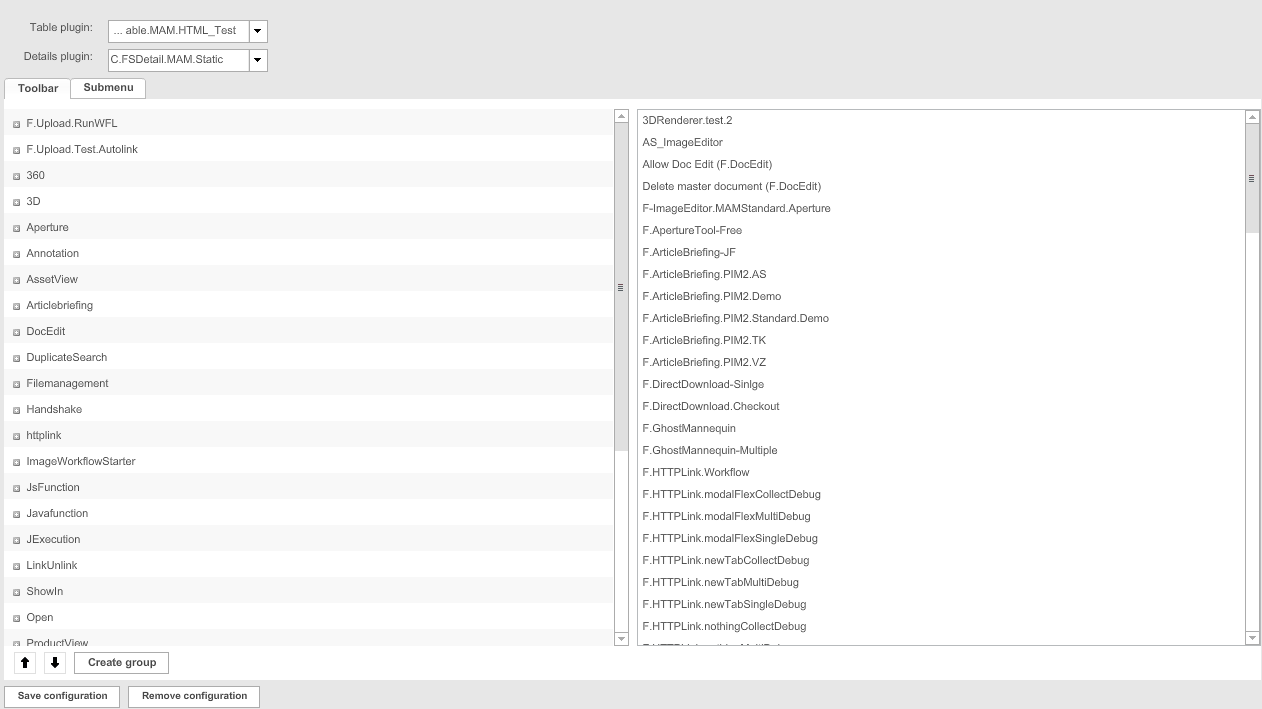The width and height of the screenshot is (1262, 709).
Task: Move the selected item up using the up arrow icon
Action: coord(24,662)
